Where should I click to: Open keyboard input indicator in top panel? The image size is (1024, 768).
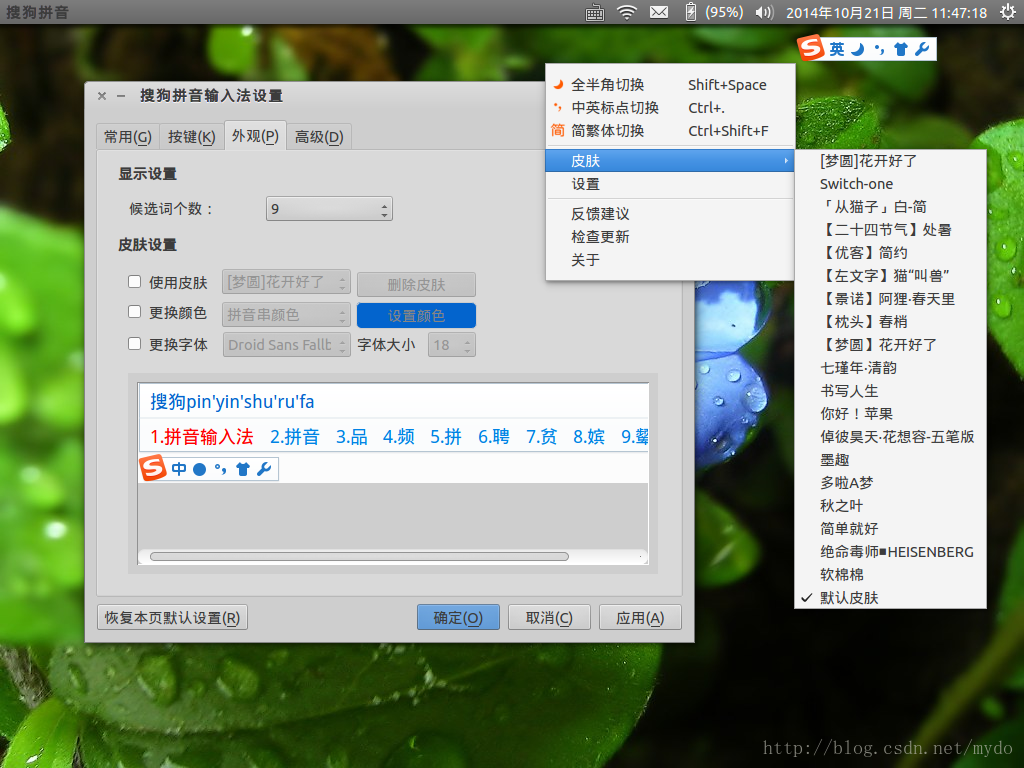(595, 12)
